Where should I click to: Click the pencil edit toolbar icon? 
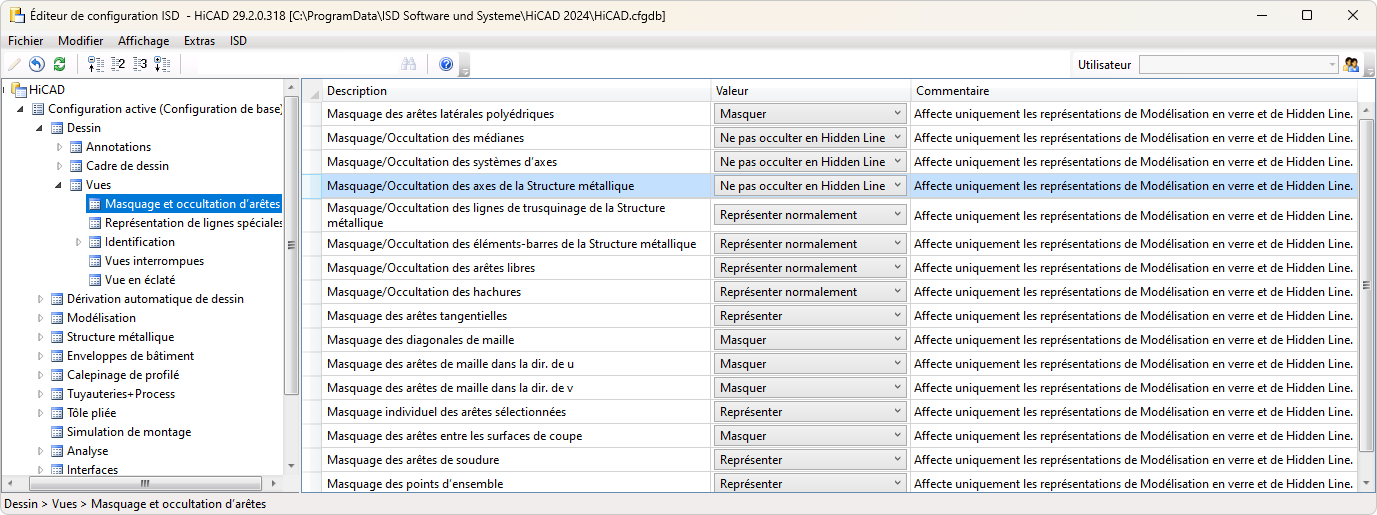point(14,64)
